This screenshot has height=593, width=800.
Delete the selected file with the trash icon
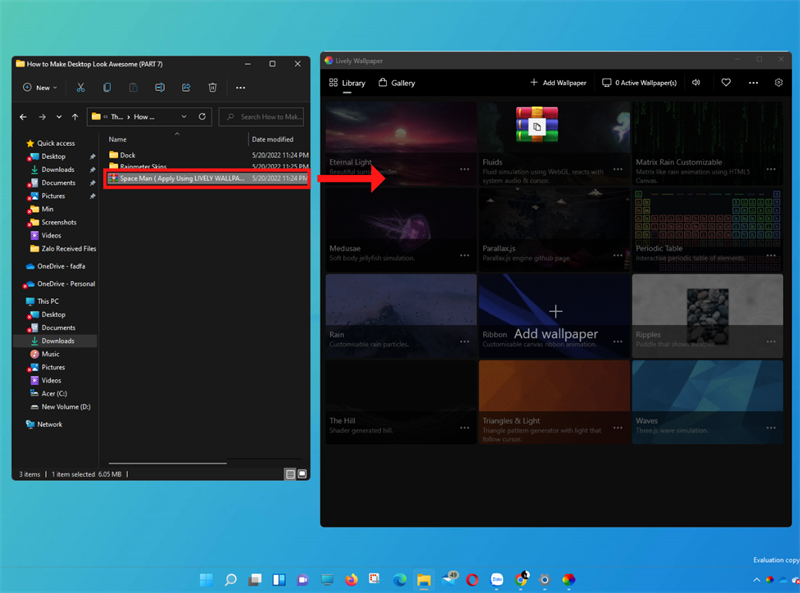point(212,88)
